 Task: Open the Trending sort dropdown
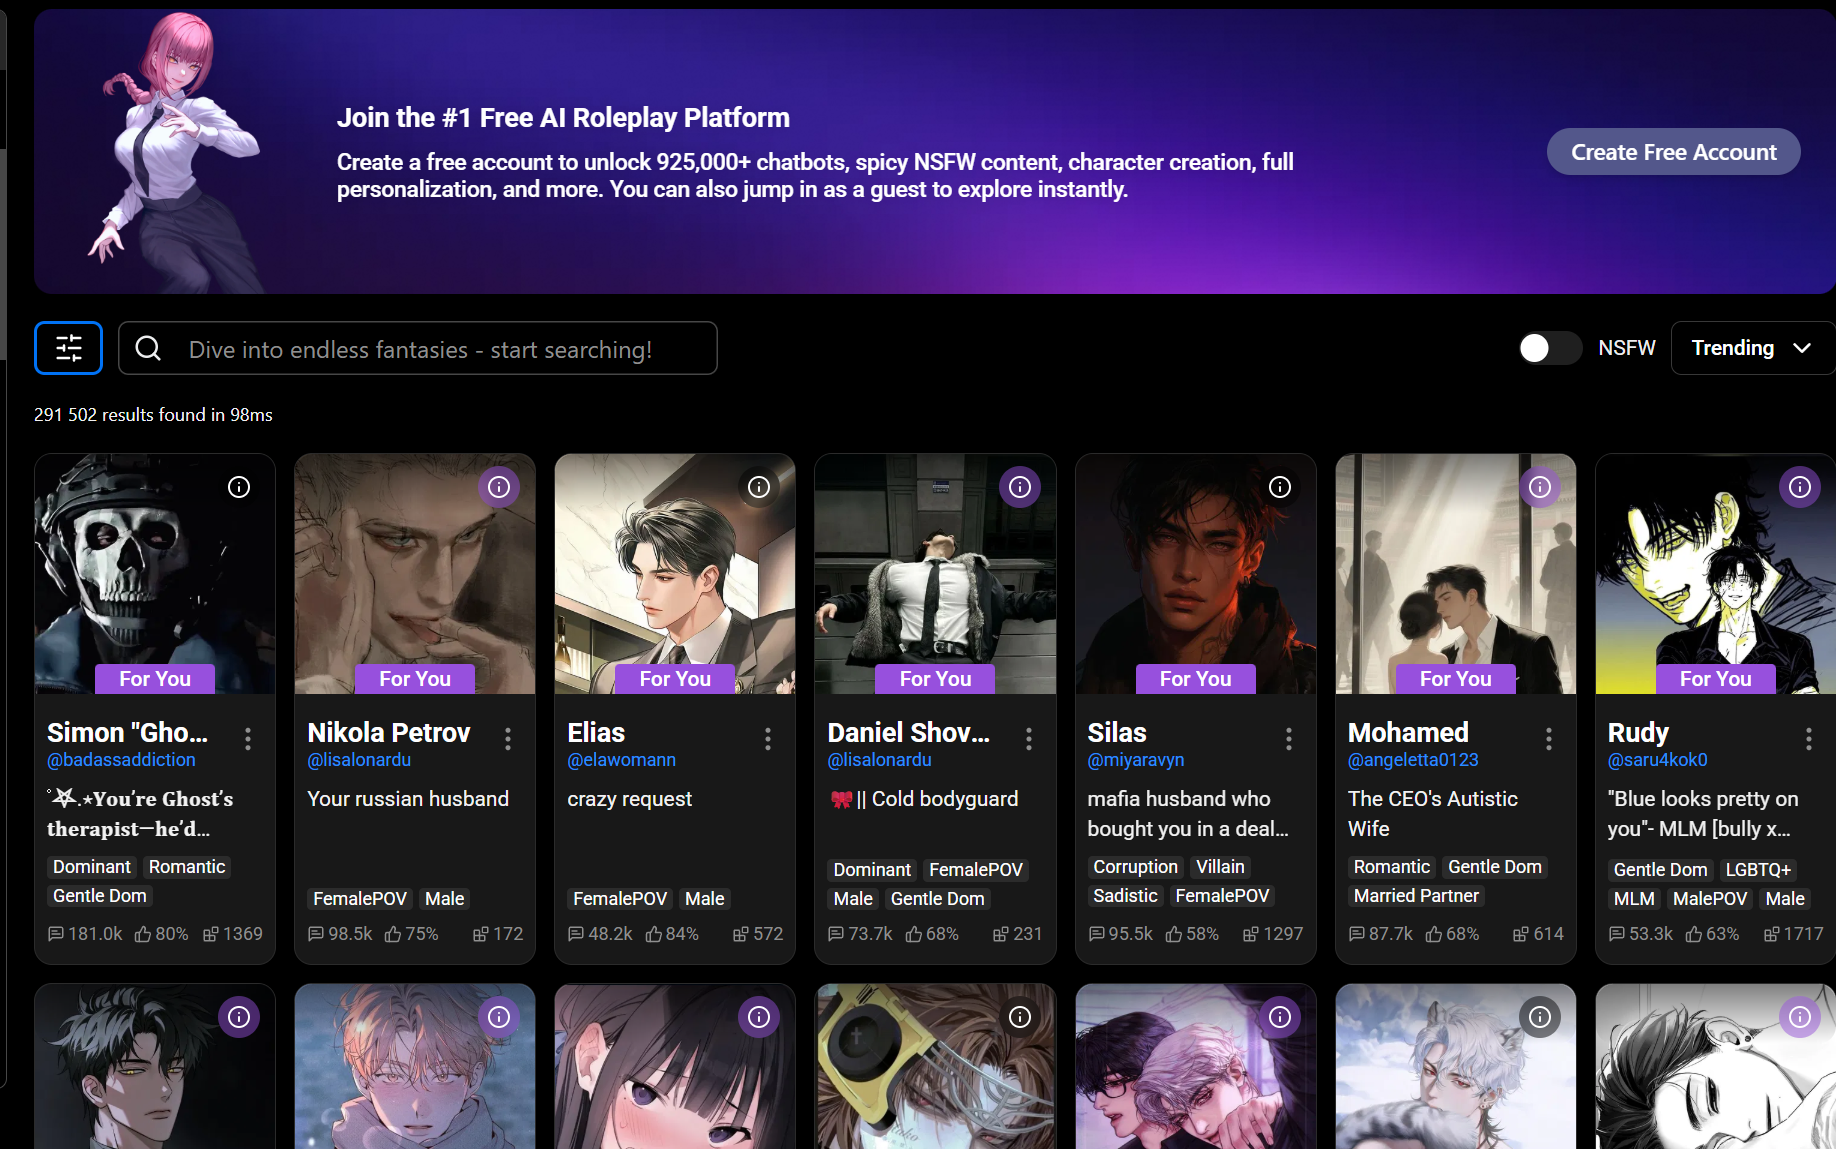[x=1752, y=348]
